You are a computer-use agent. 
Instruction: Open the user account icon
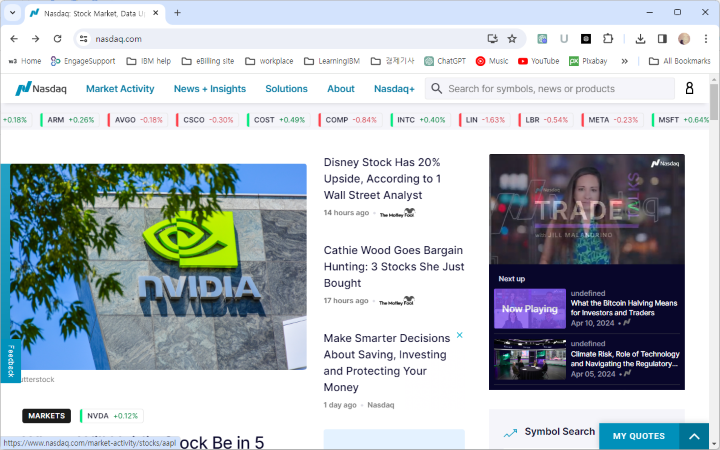click(x=689, y=88)
